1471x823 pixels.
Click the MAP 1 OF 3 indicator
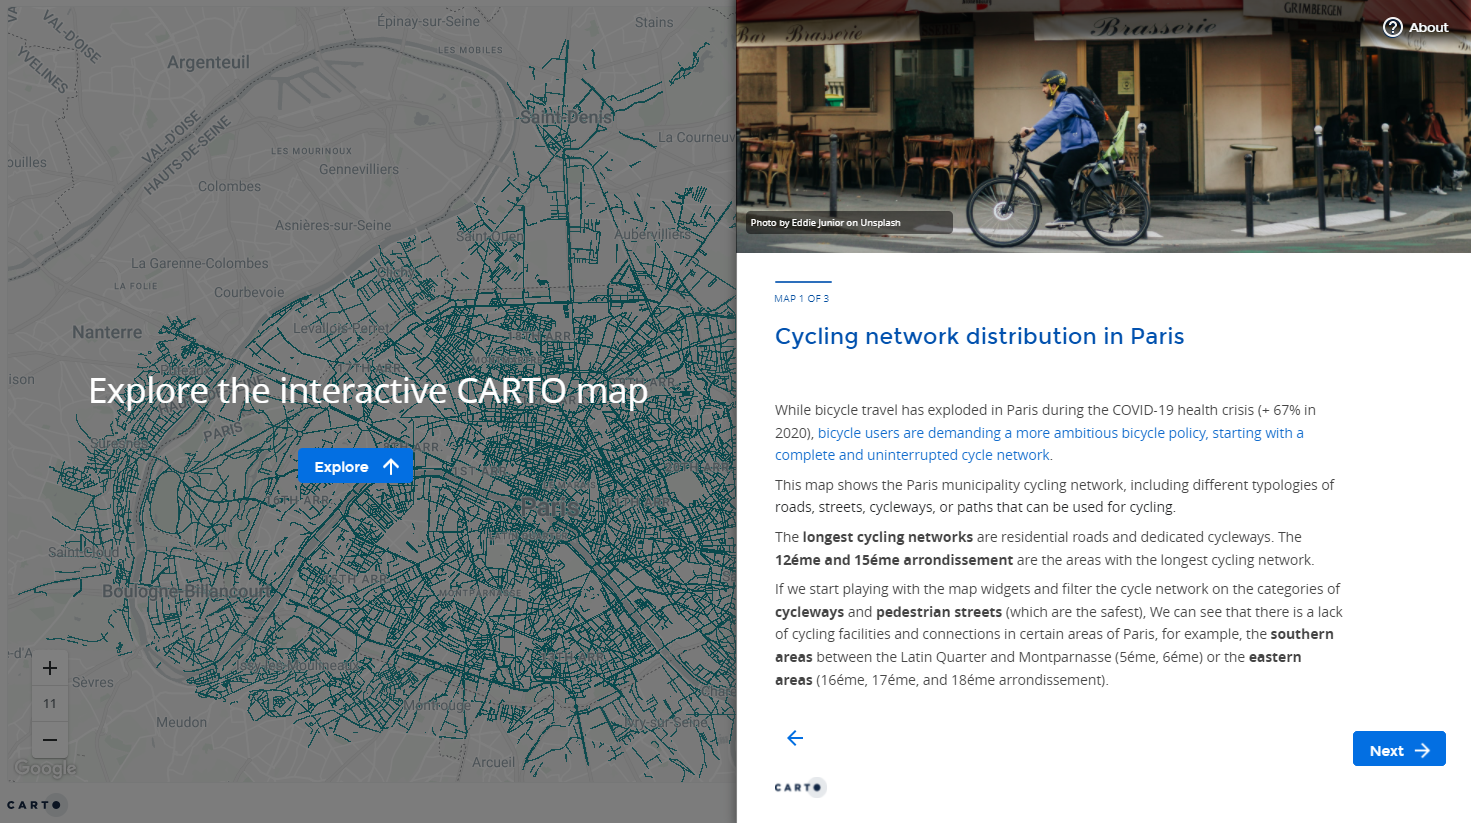[x=801, y=298]
